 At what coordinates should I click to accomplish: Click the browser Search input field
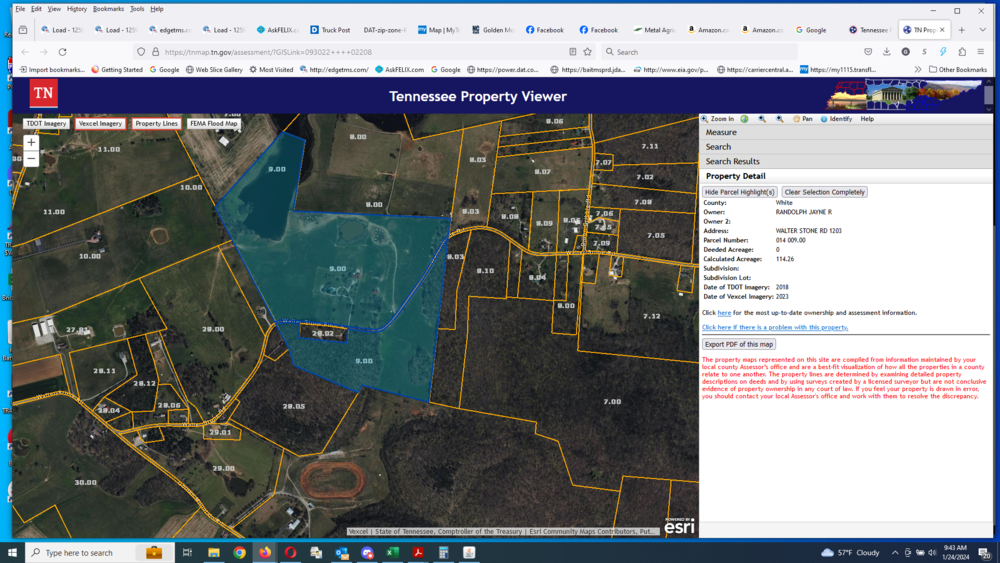click(700, 52)
